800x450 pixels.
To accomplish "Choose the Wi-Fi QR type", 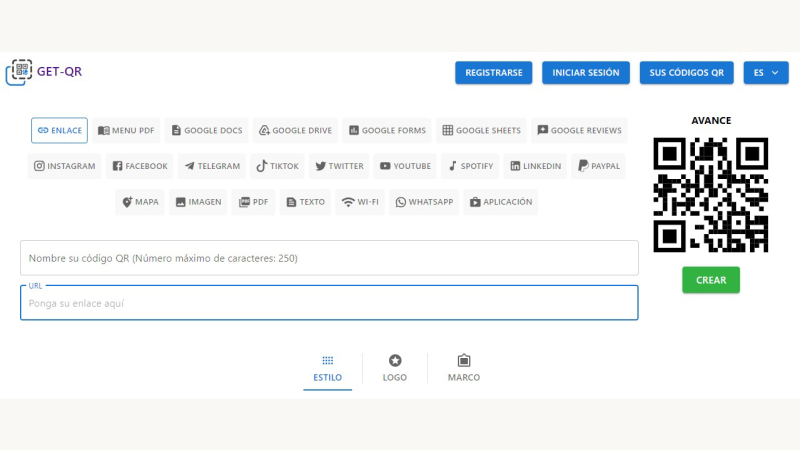I will pyautogui.click(x=360, y=202).
